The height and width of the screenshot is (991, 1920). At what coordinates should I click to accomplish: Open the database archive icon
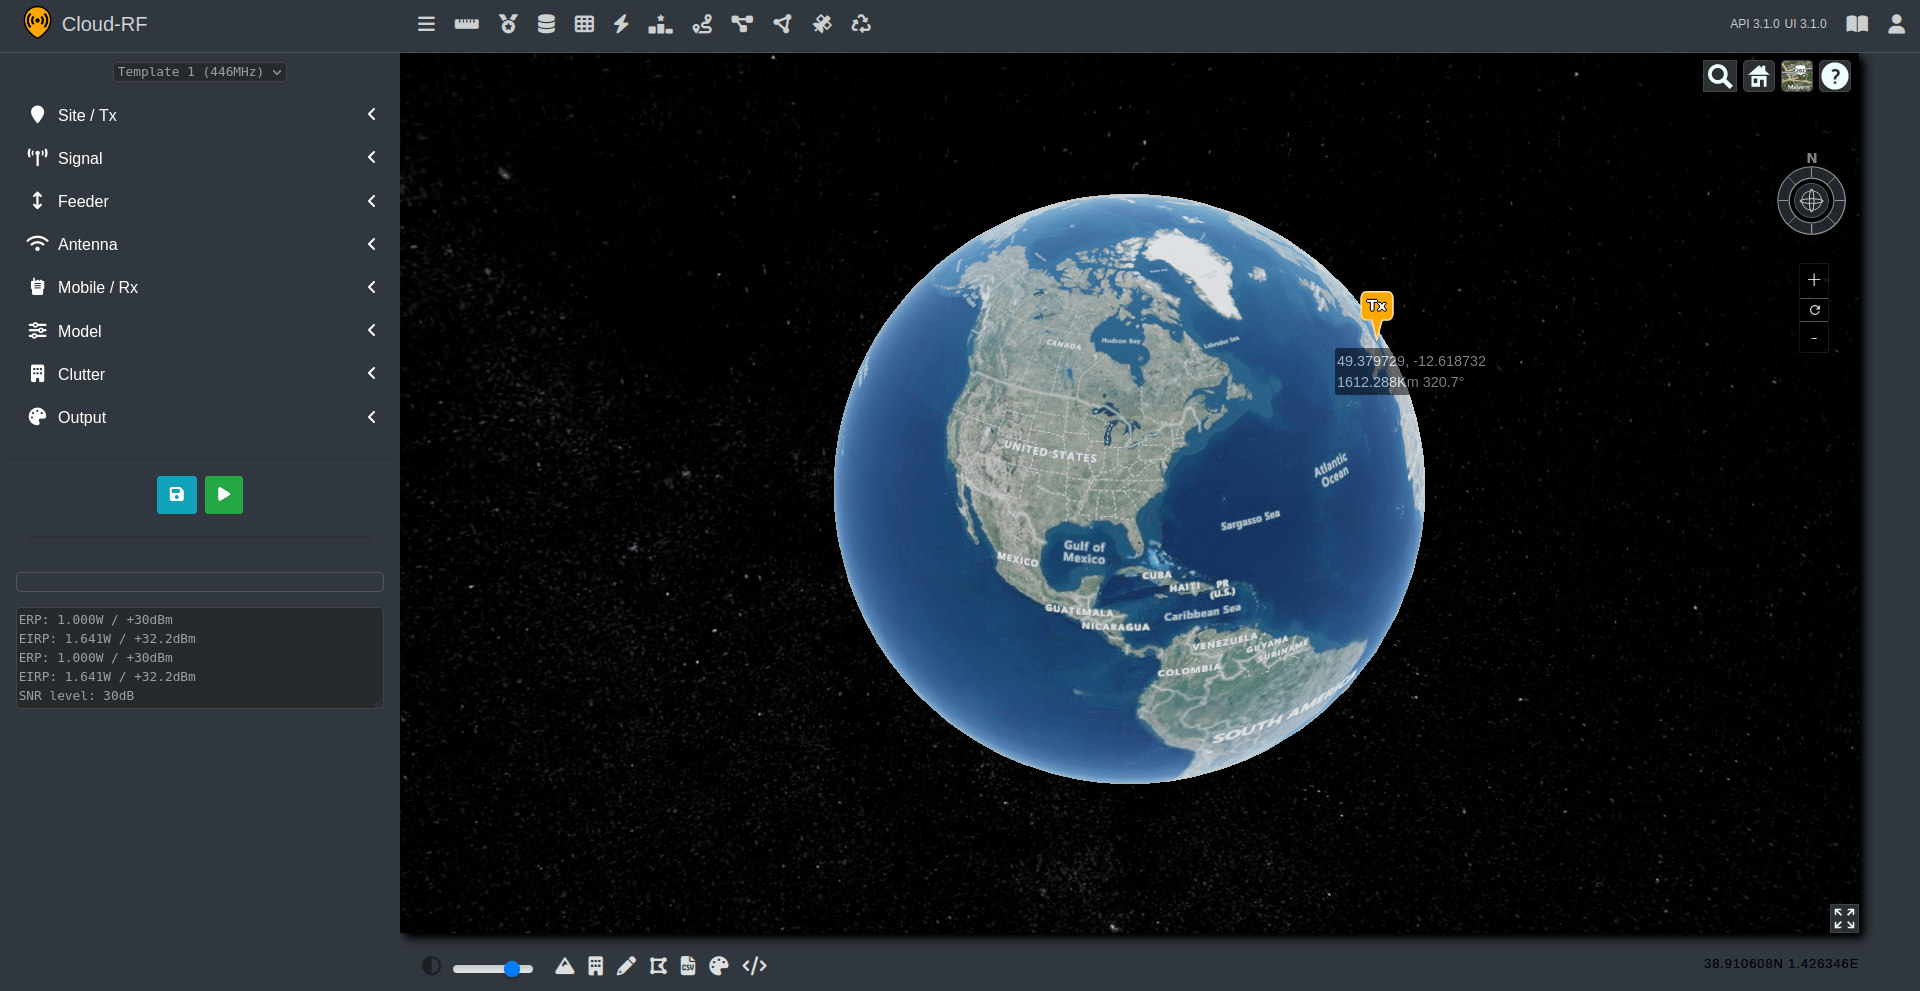(x=546, y=24)
